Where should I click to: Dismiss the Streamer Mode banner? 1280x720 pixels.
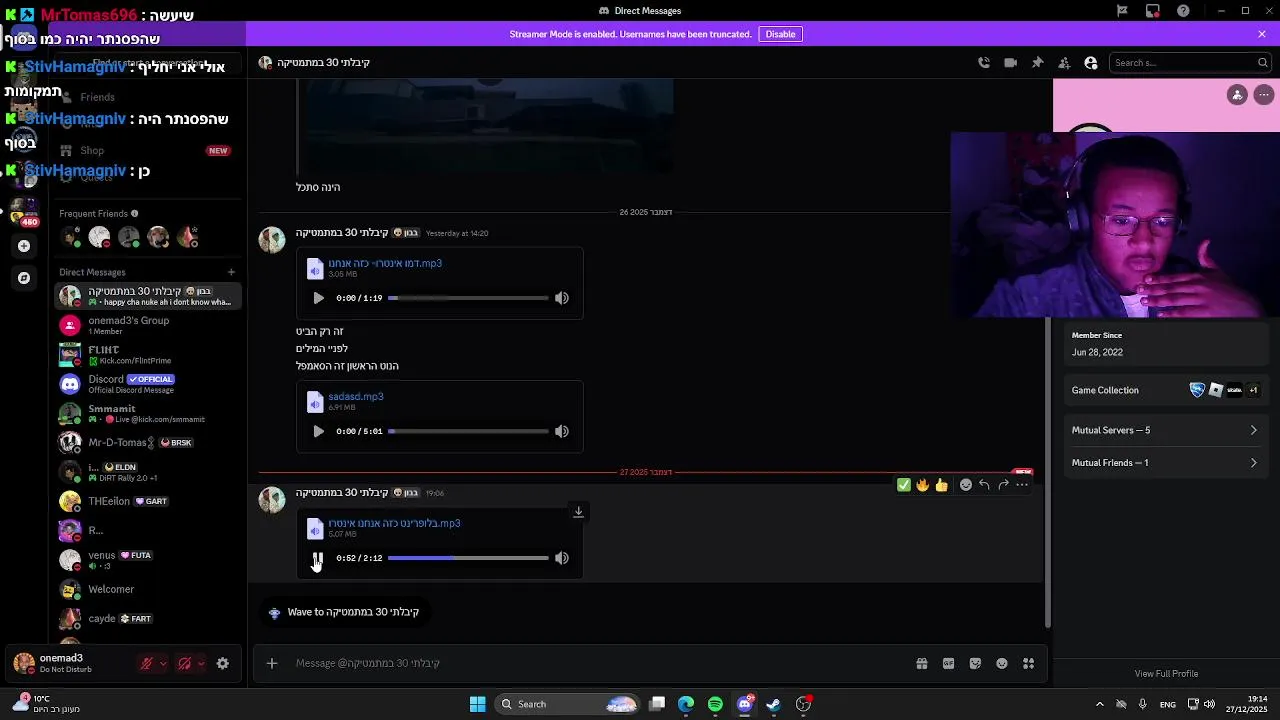[x=1262, y=34]
